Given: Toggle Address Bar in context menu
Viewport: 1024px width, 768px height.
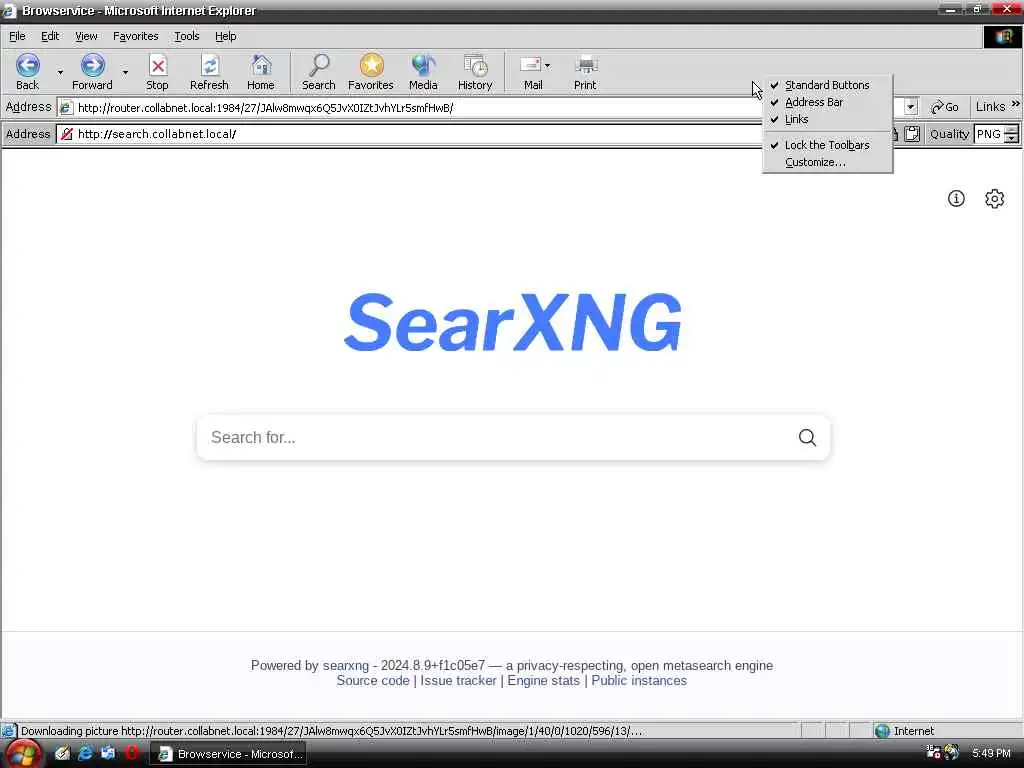Looking at the screenshot, I should pyautogui.click(x=827, y=102).
